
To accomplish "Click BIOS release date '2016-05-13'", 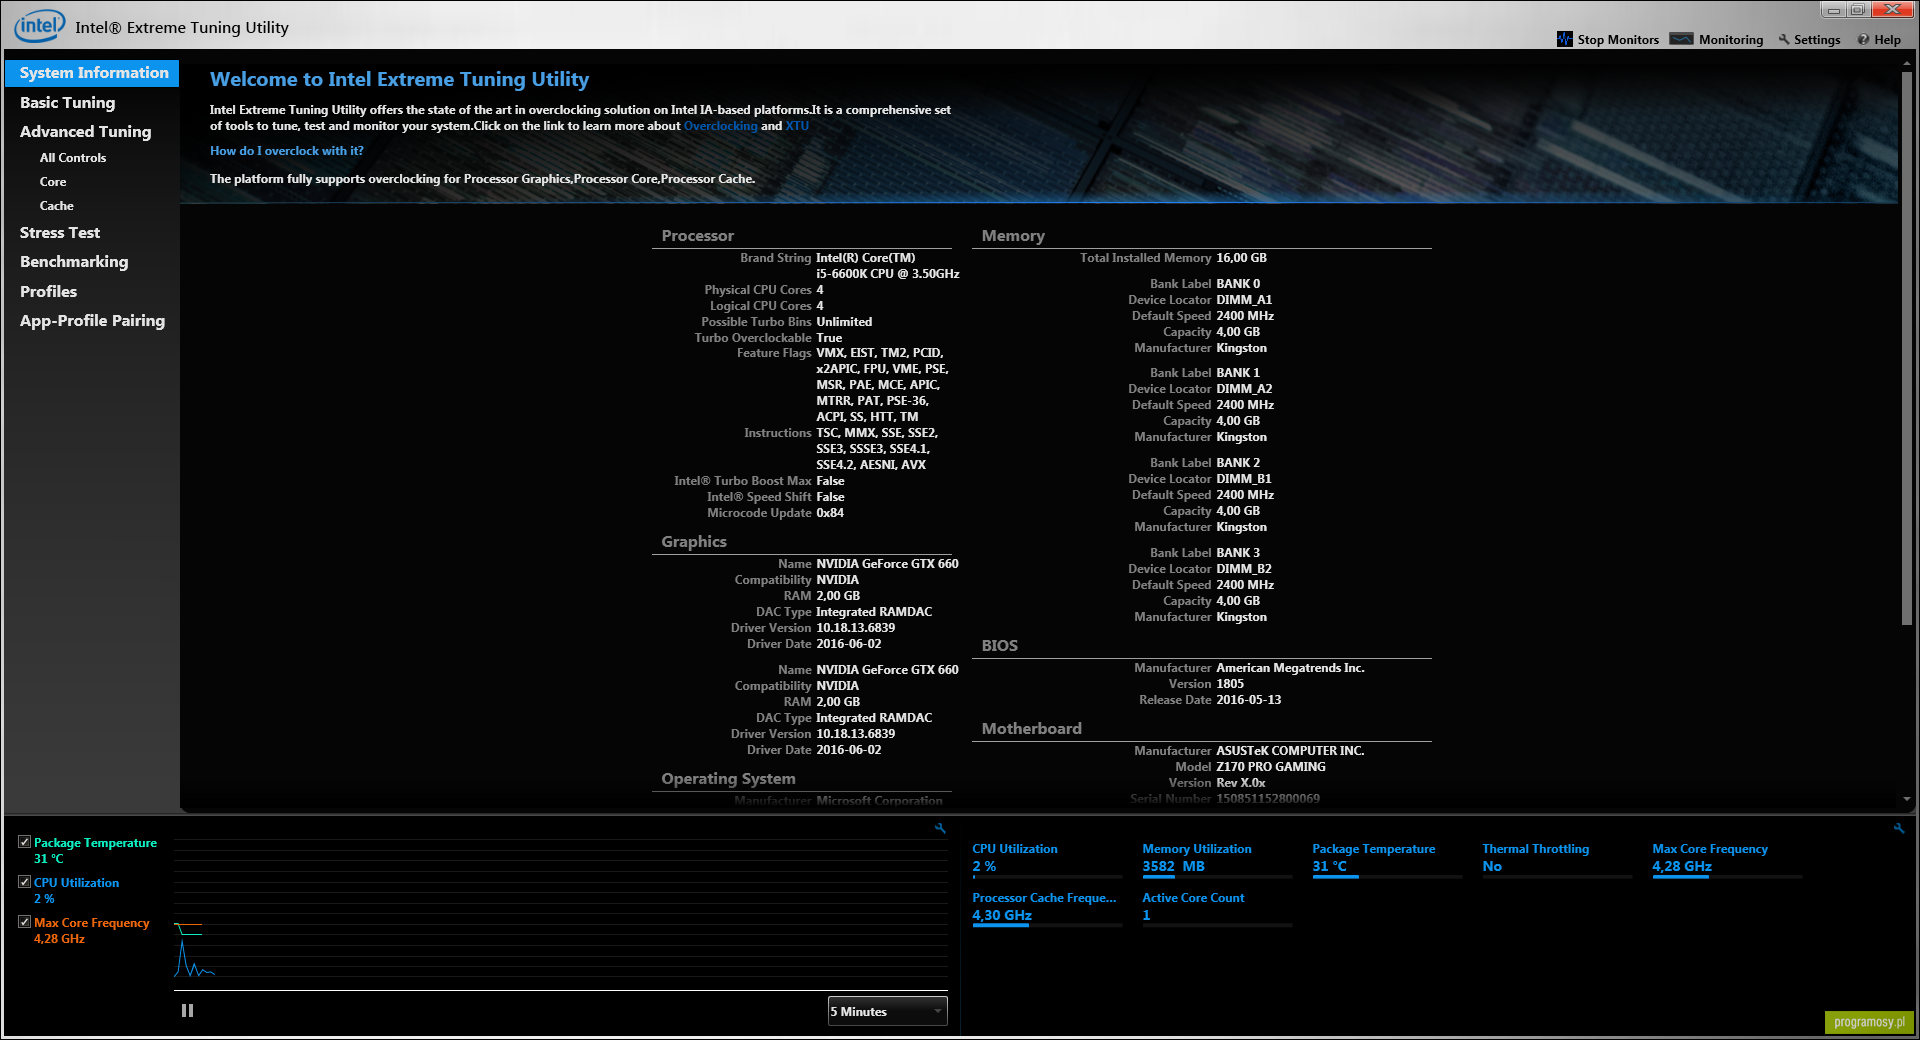I will pyautogui.click(x=1248, y=700).
